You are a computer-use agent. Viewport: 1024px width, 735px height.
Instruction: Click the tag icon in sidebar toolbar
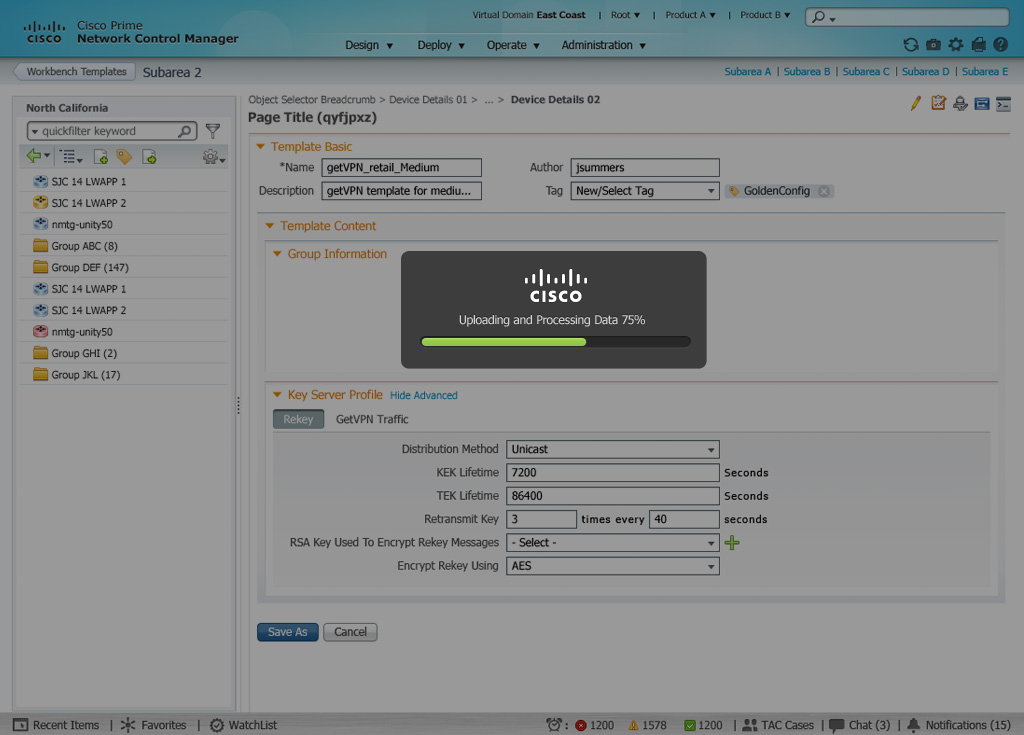pyautogui.click(x=124, y=156)
